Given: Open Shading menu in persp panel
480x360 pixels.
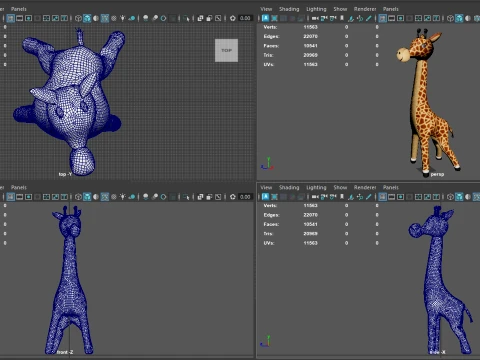Looking at the screenshot, I should point(289,9).
